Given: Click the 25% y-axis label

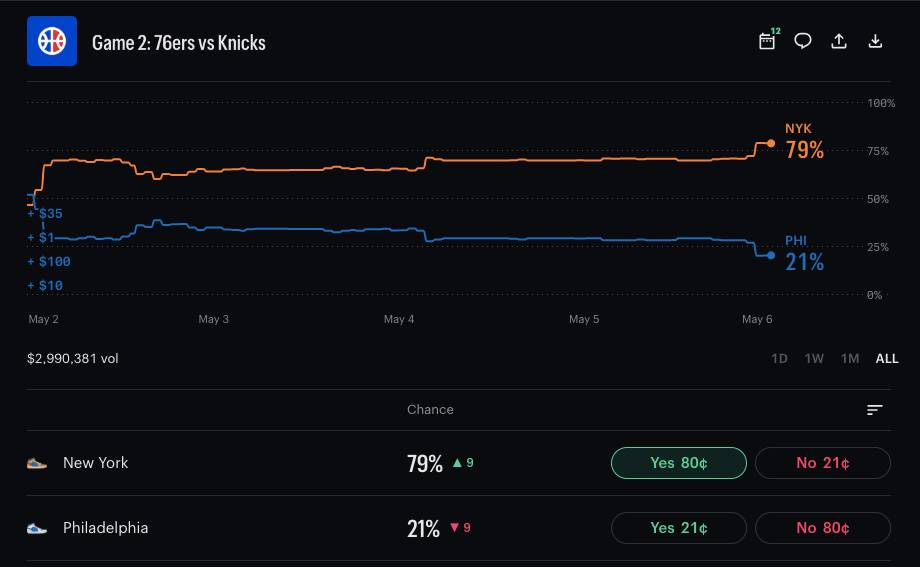Looking at the screenshot, I should pos(878,247).
